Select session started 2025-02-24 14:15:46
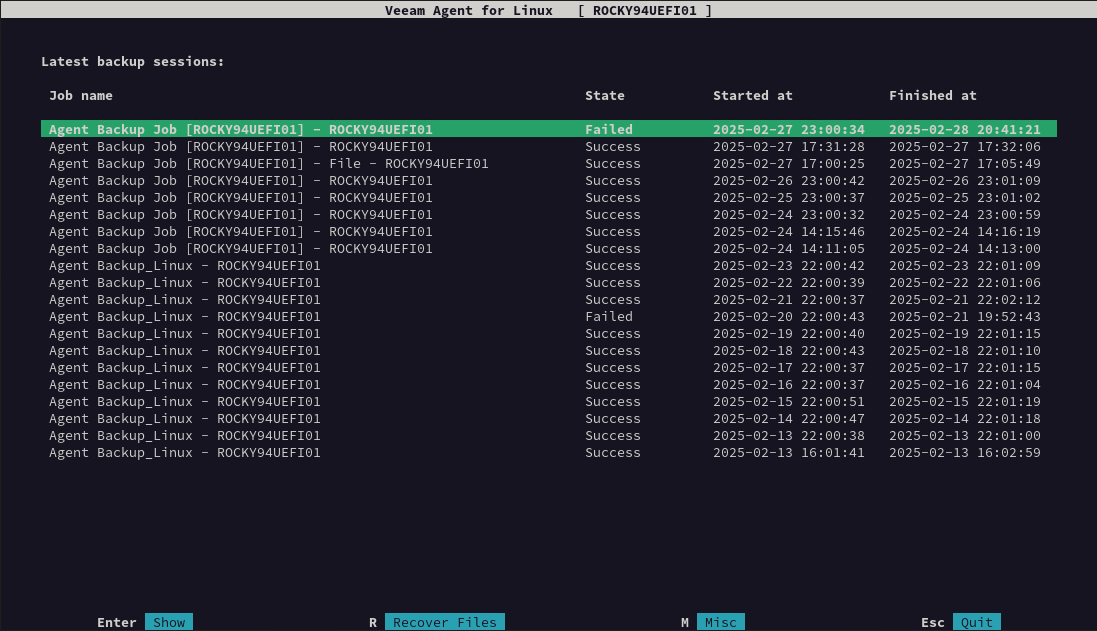 coord(548,232)
